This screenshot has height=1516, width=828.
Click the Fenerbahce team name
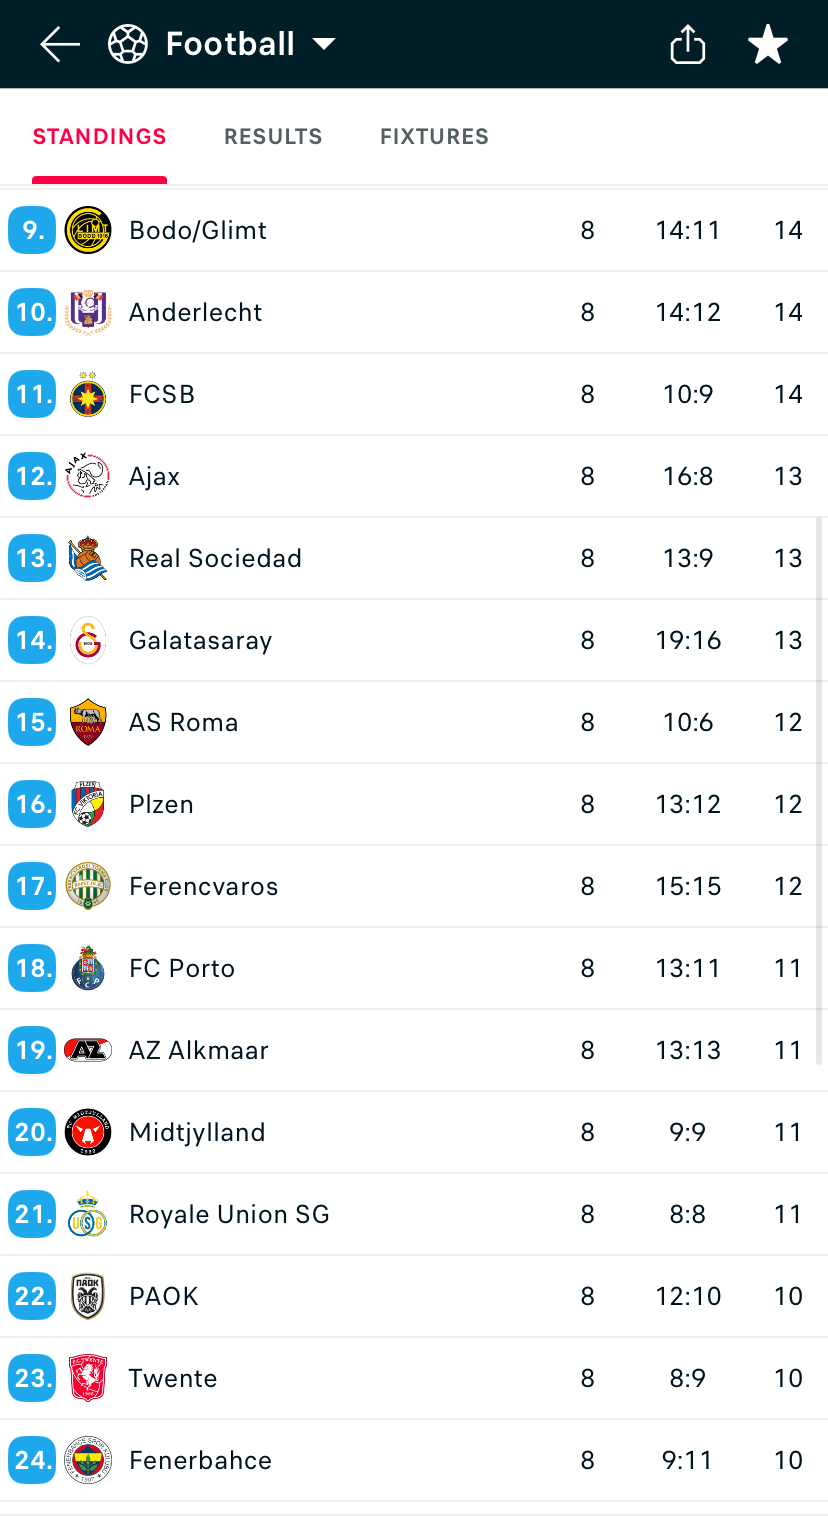[x=200, y=1460]
